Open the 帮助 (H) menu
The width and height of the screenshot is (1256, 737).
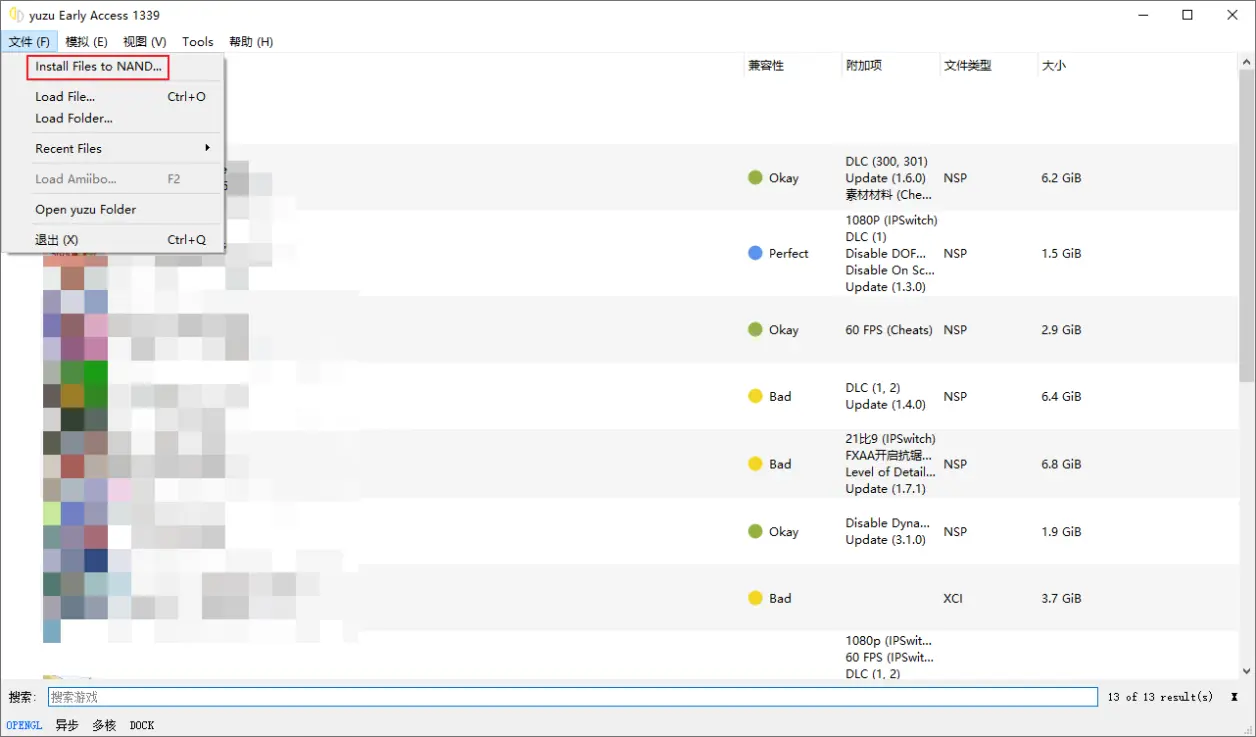pos(251,41)
